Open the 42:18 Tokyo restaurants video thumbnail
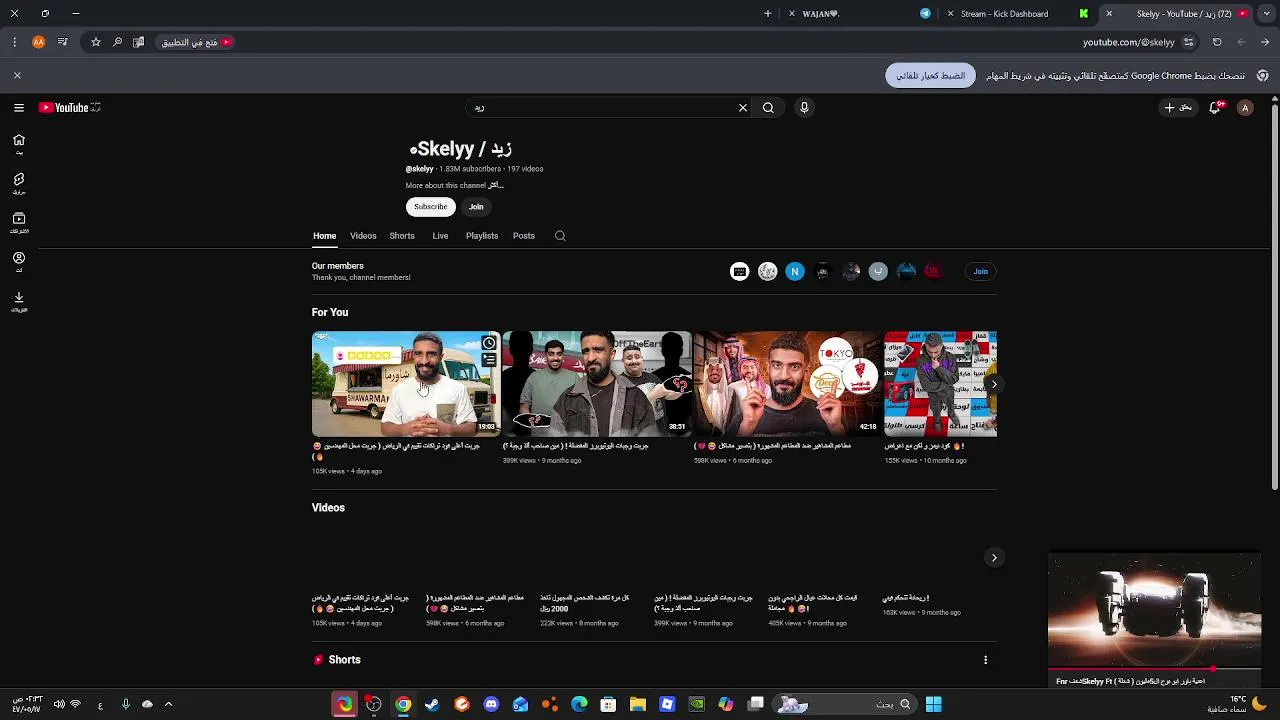 point(787,384)
